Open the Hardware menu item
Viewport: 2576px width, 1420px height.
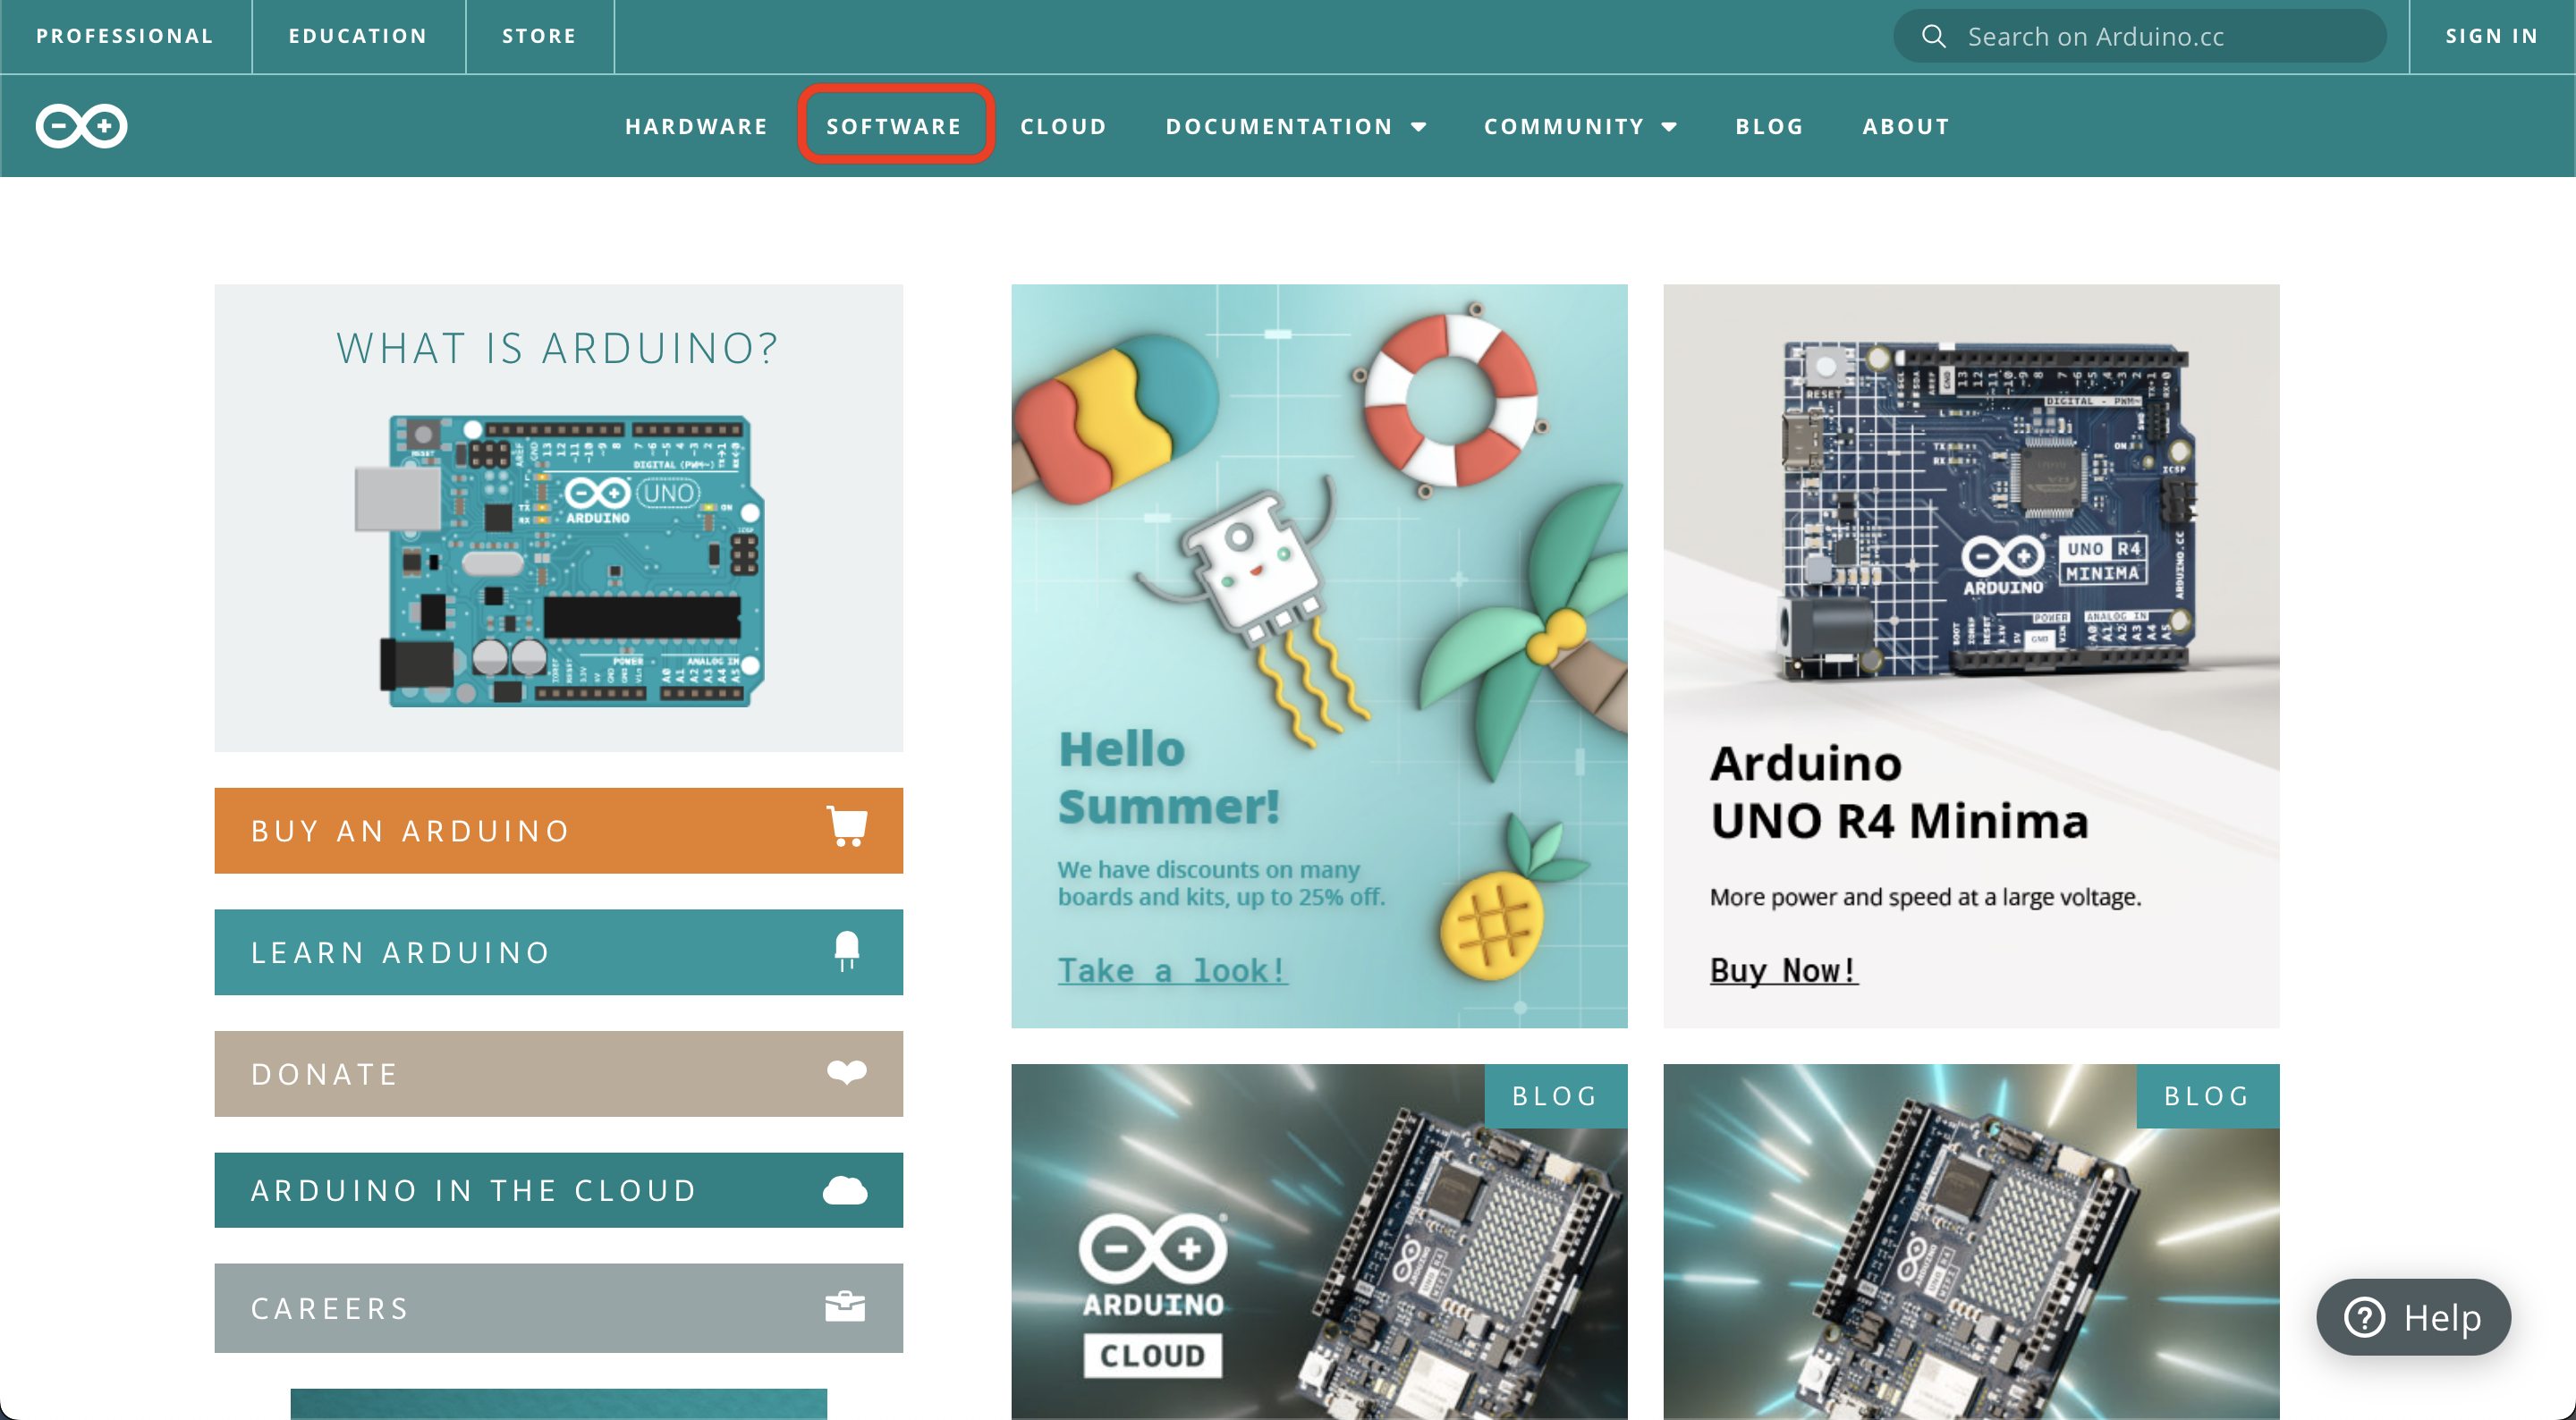pyautogui.click(x=696, y=126)
